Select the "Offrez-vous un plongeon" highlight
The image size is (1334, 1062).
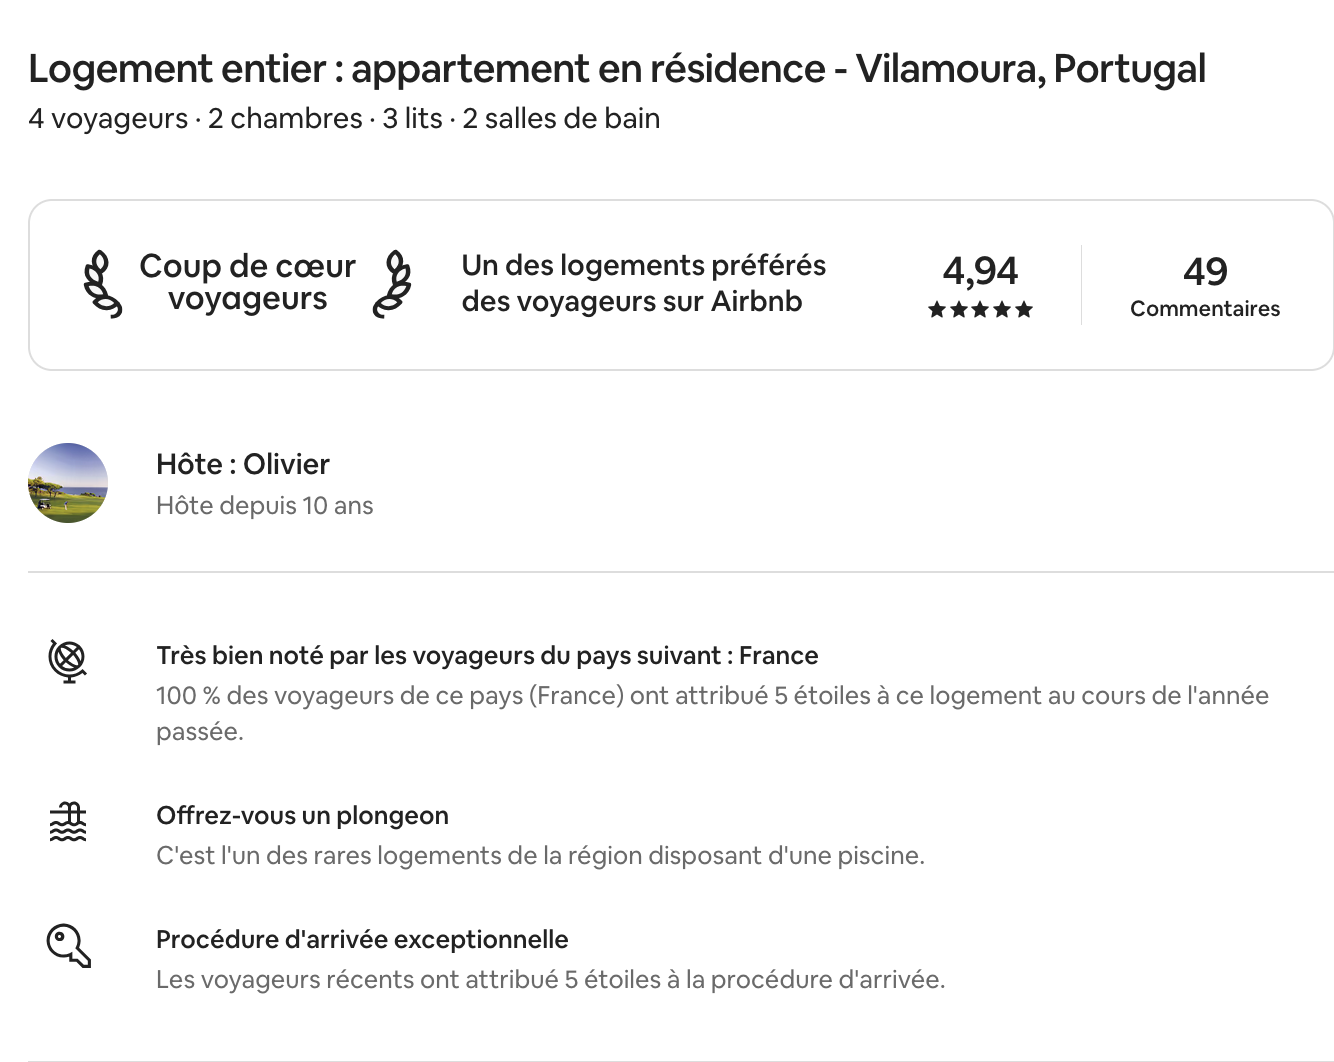(302, 816)
